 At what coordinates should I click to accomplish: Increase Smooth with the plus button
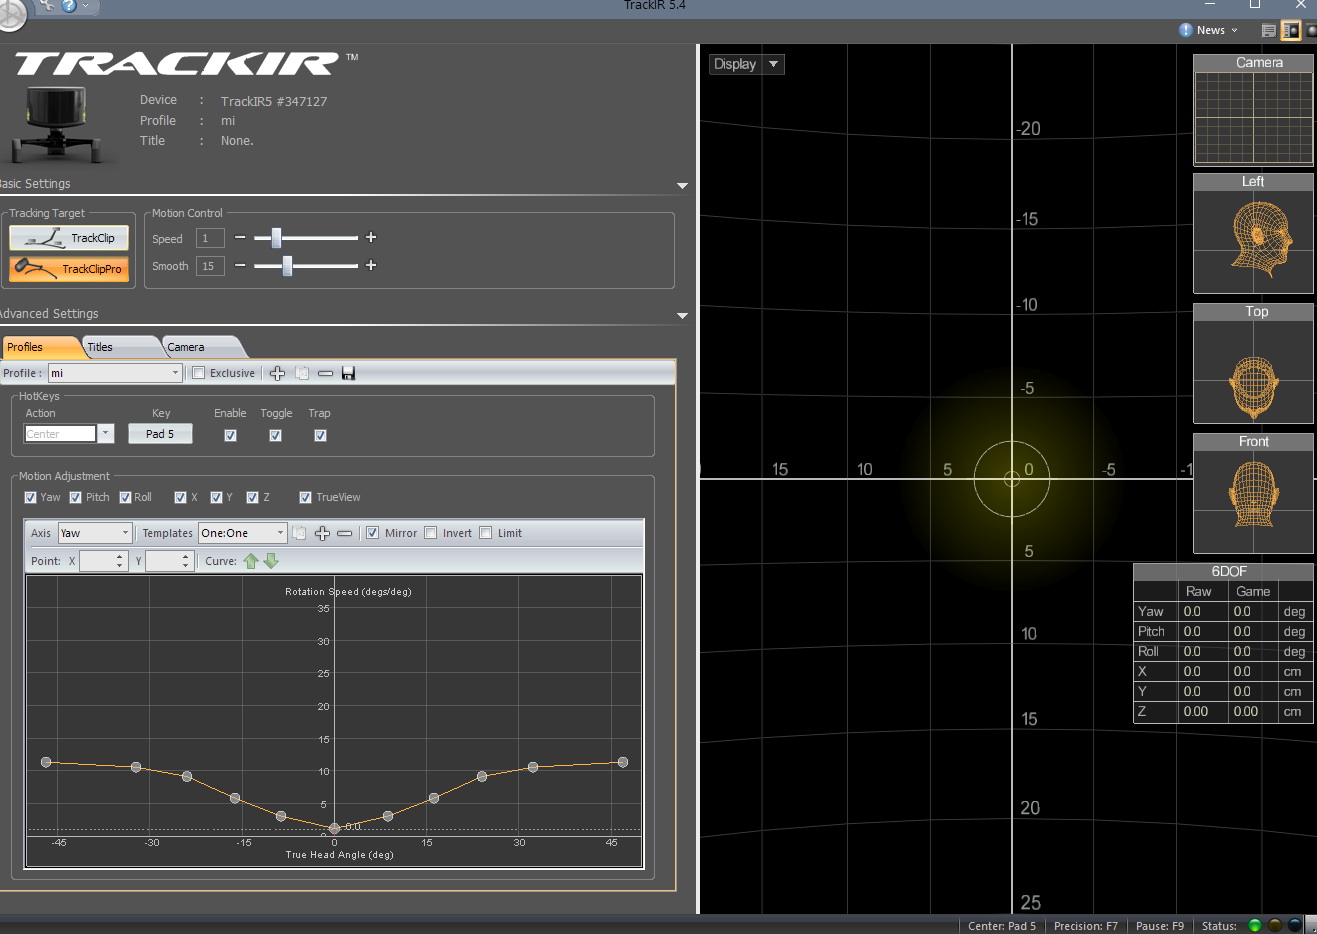click(371, 265)
